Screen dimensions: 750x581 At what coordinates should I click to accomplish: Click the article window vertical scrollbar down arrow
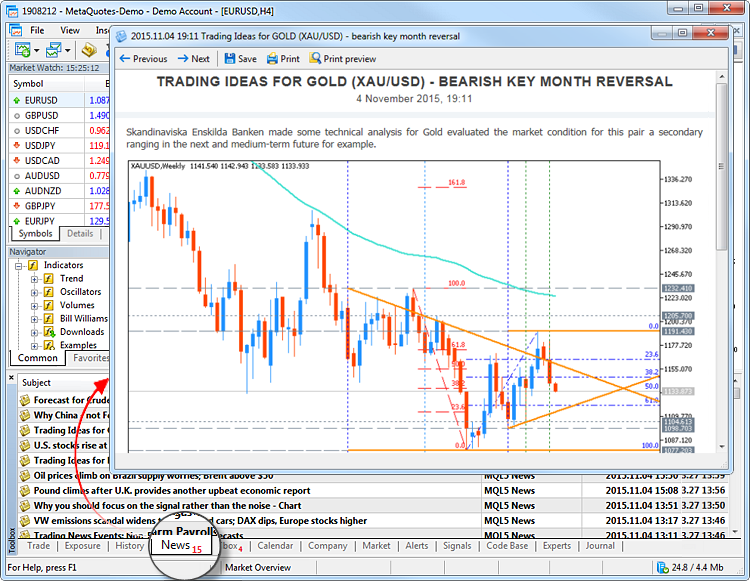(722, 447)
